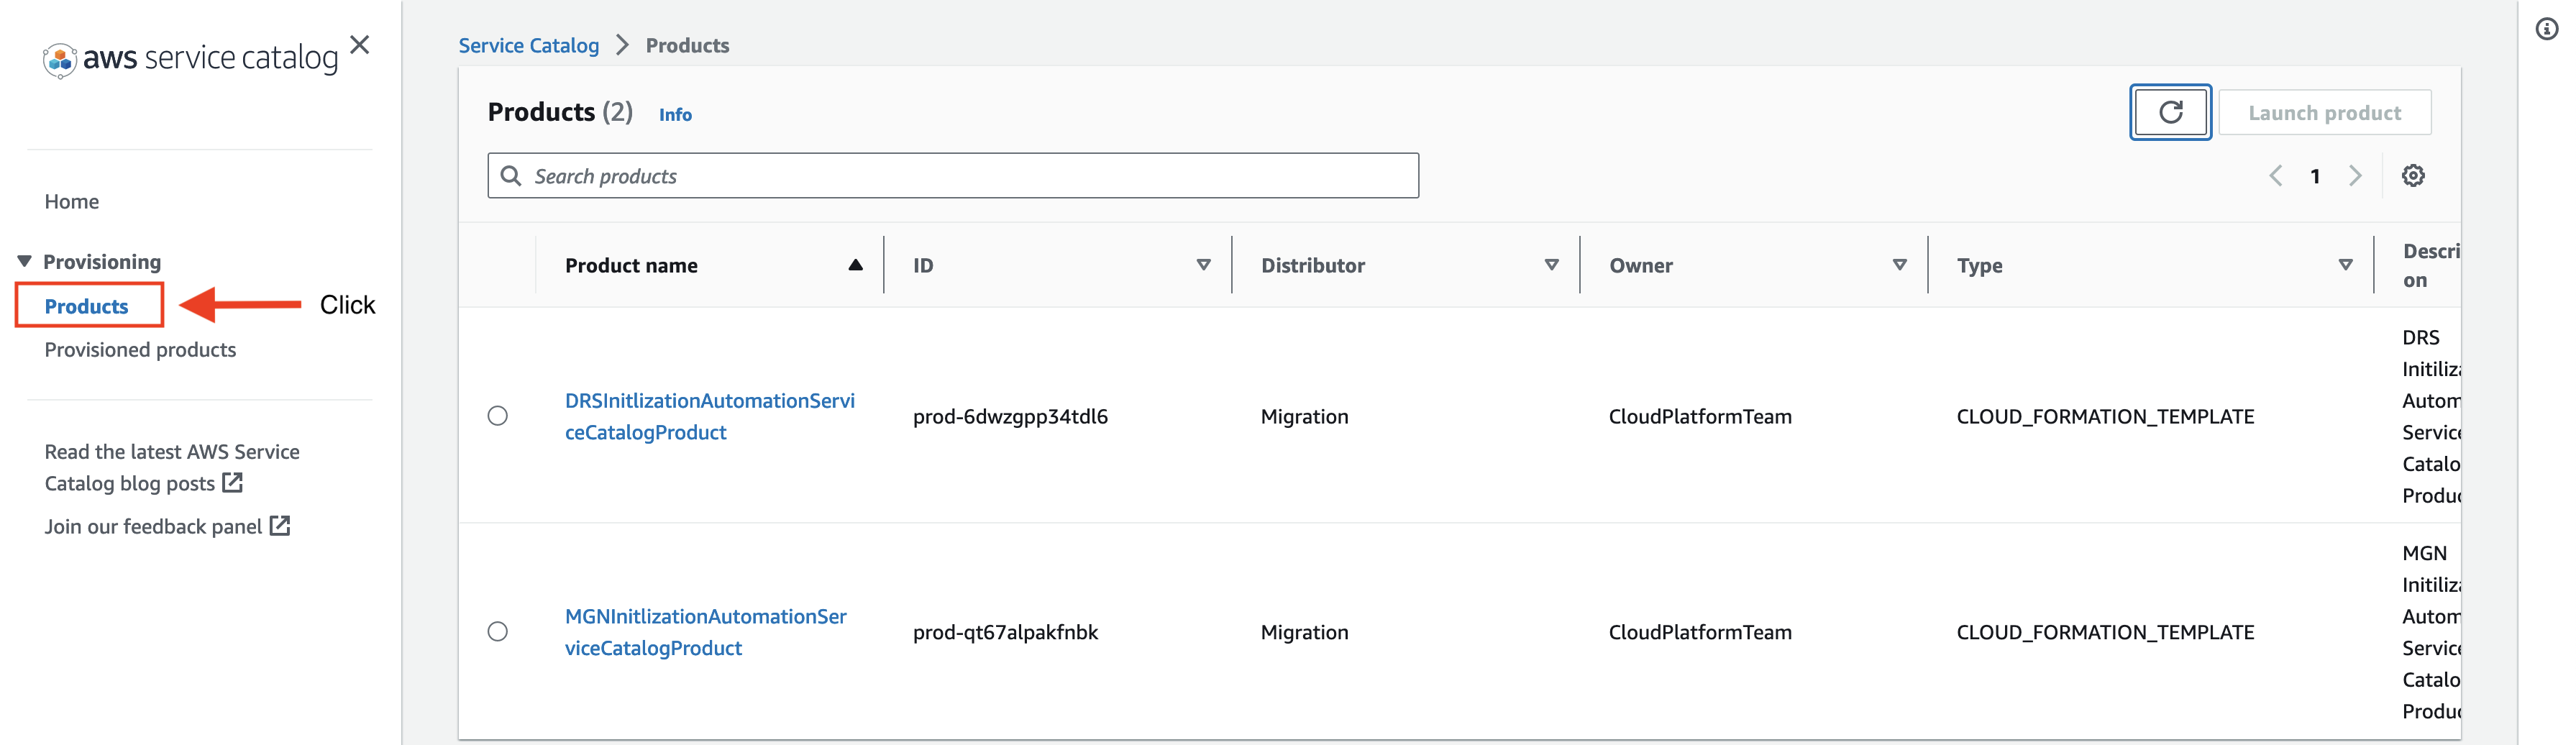Viewport: 2576px width, 745px height.
Task: Refresh the products list
Action: point(2171,112)
